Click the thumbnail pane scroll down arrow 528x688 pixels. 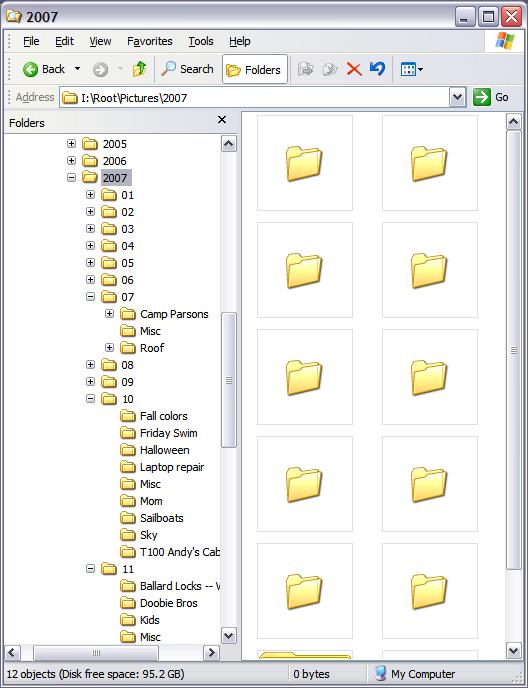click(514, 650)
